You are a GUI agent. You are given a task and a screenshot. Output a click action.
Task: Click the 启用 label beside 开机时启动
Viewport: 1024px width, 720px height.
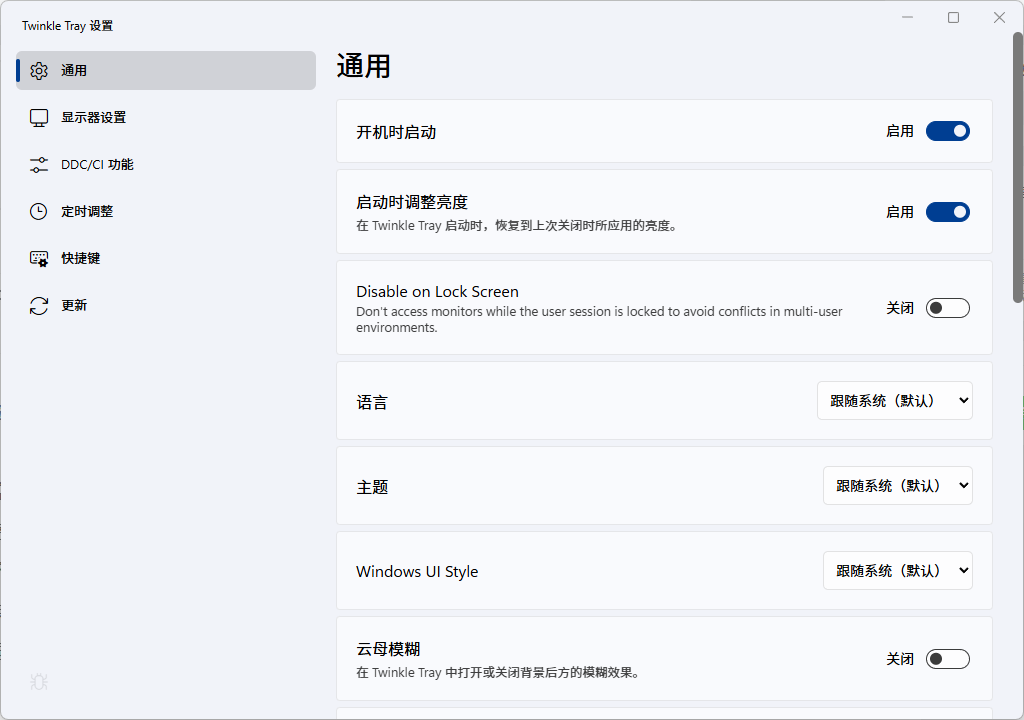pyautogui.click(x=901, y=131)
